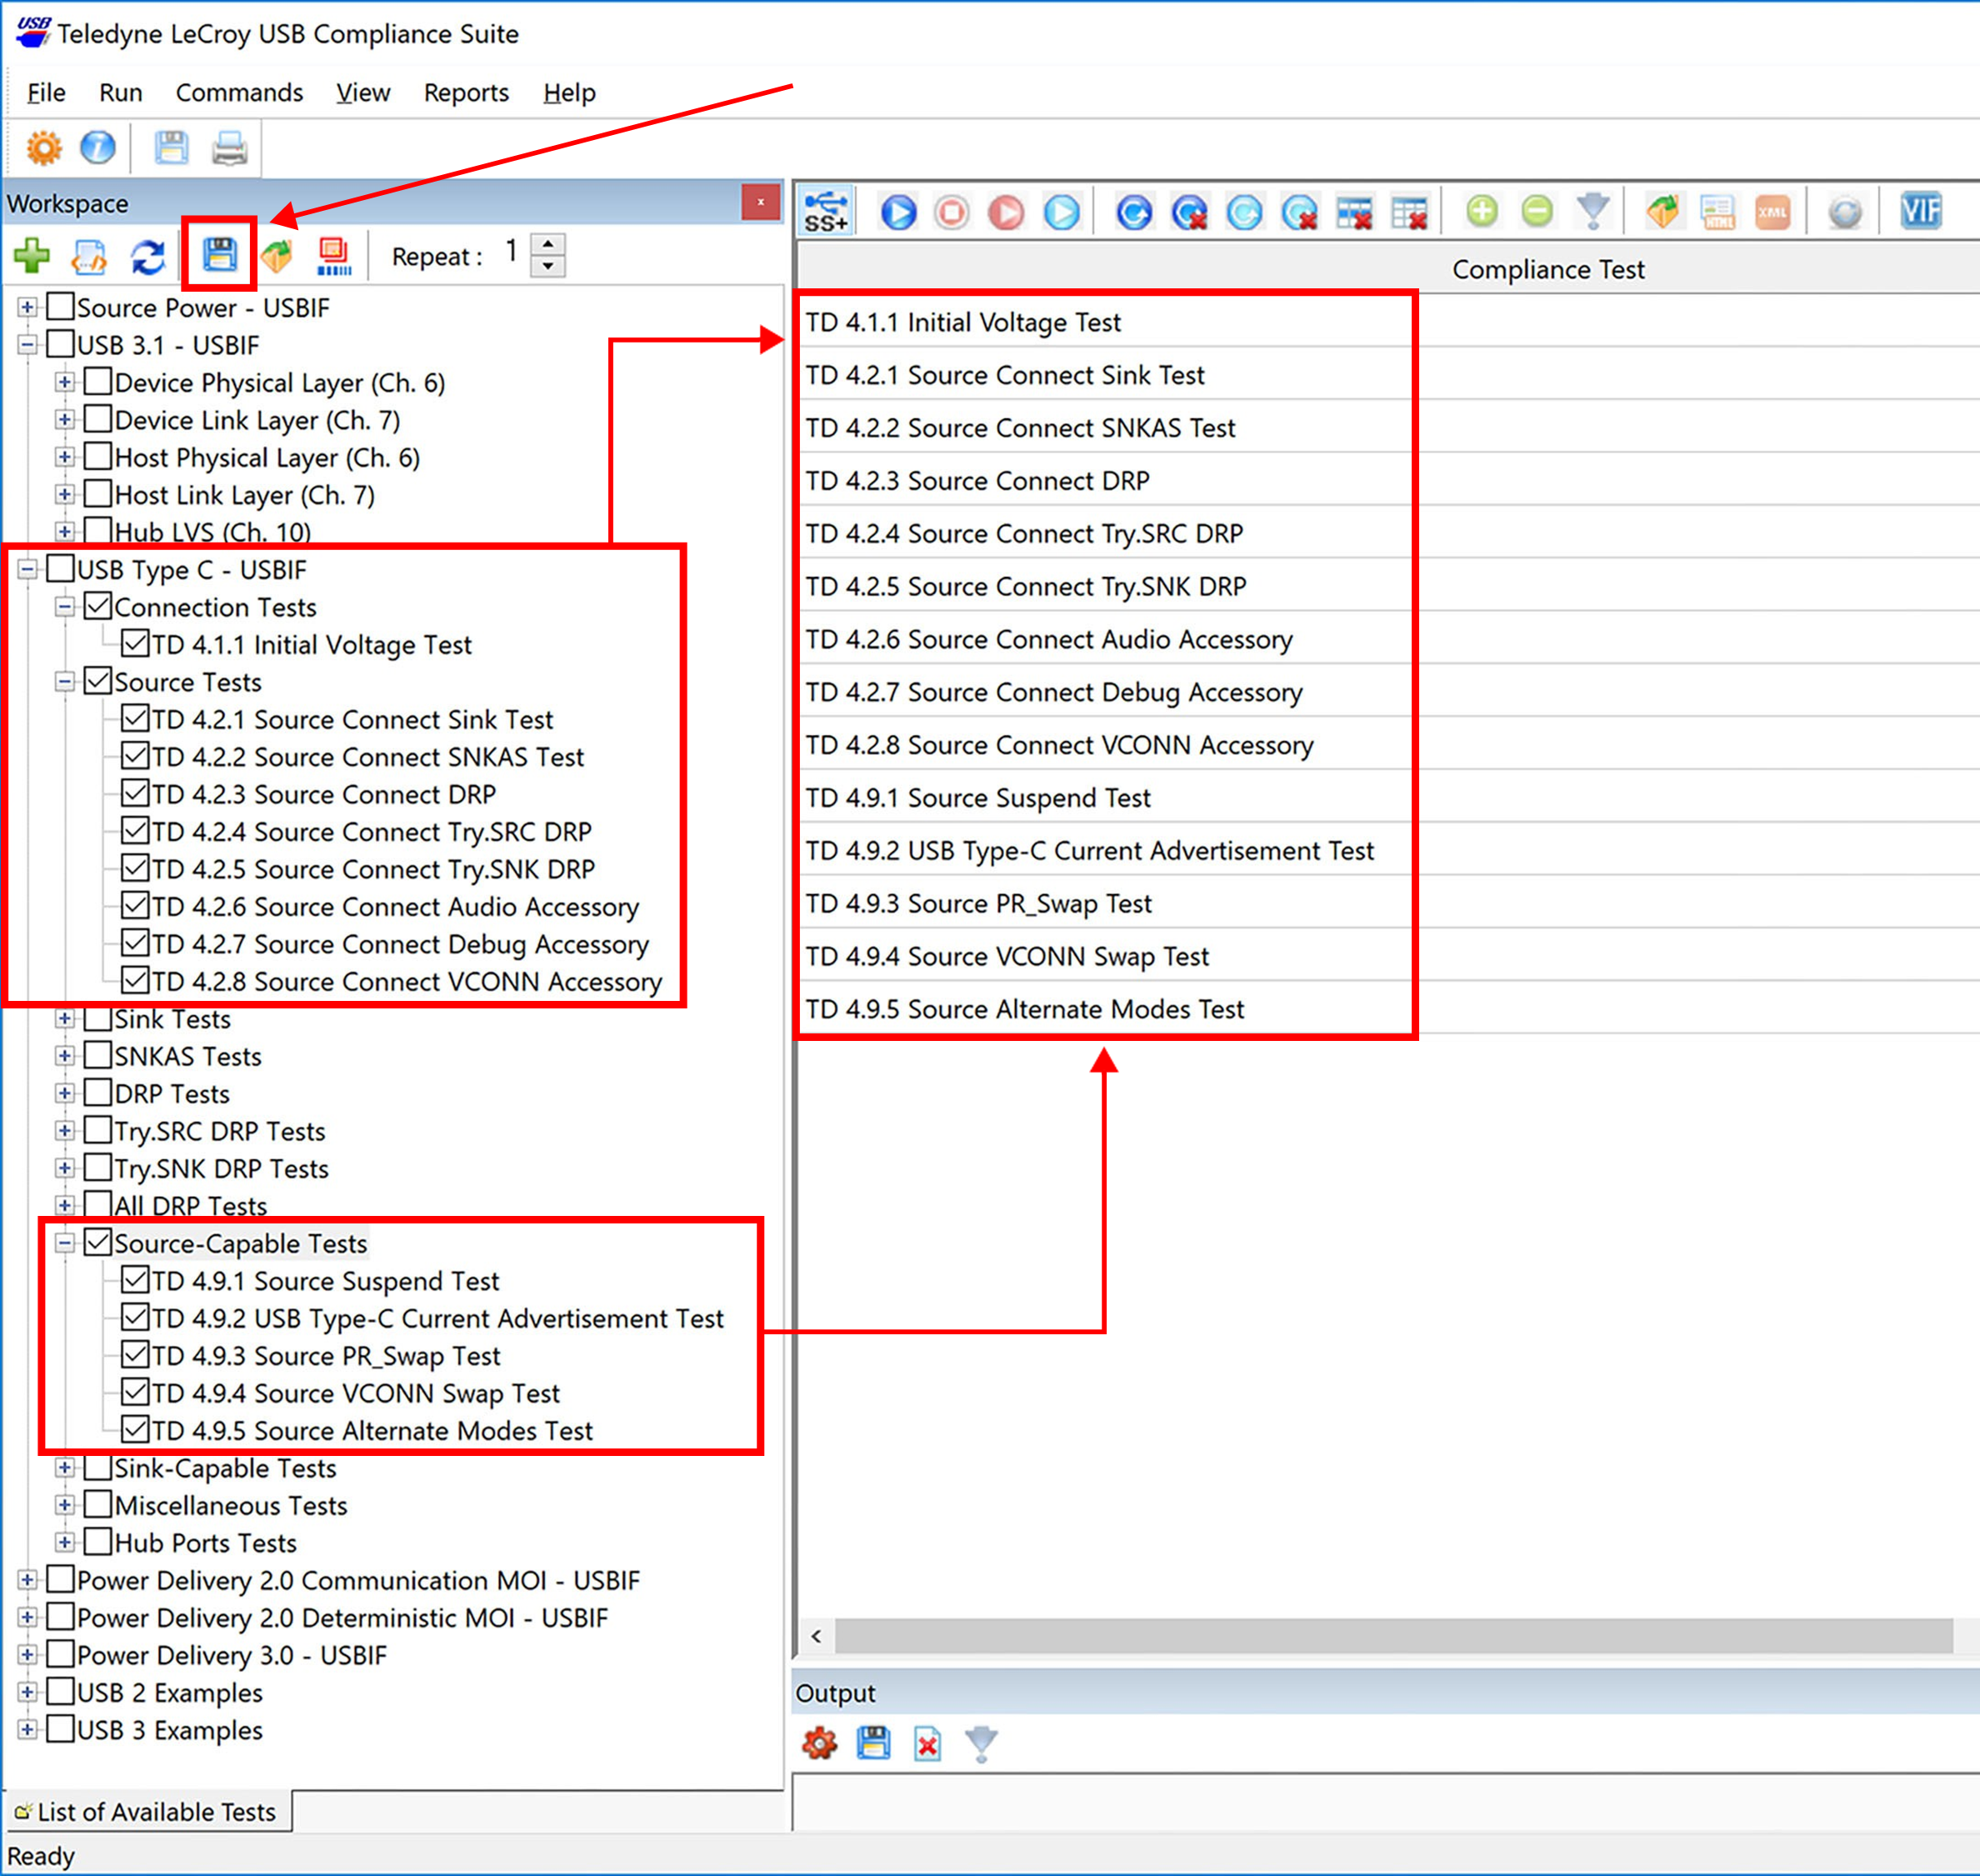
Task: Expand the Try.SRC DRP Tests node
Action: (x=65, y=1131)
